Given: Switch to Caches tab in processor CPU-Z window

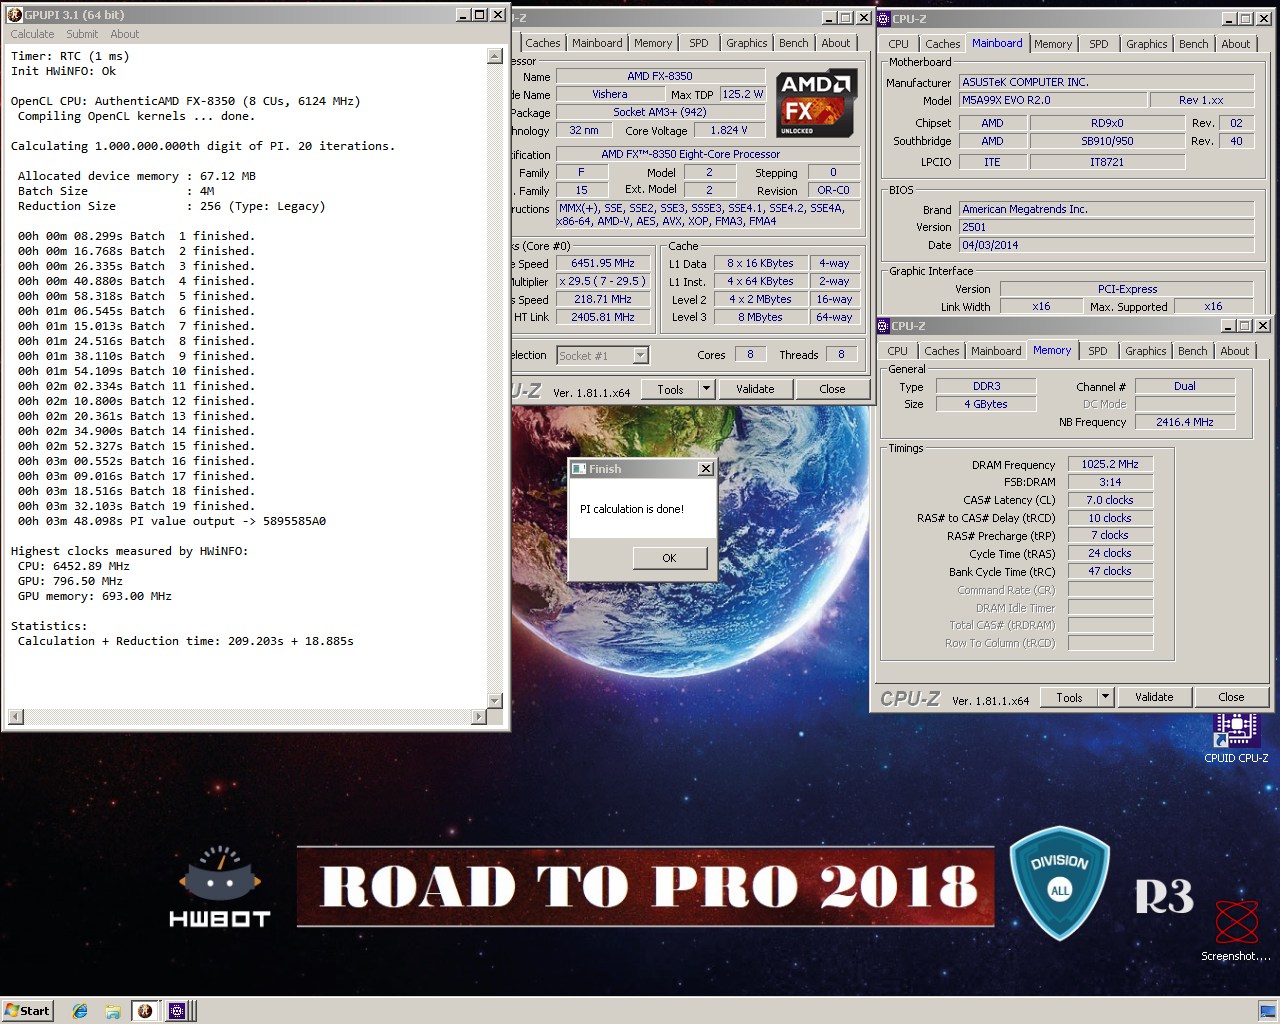Looking at the screenshot, I should (x=542, y=43).
